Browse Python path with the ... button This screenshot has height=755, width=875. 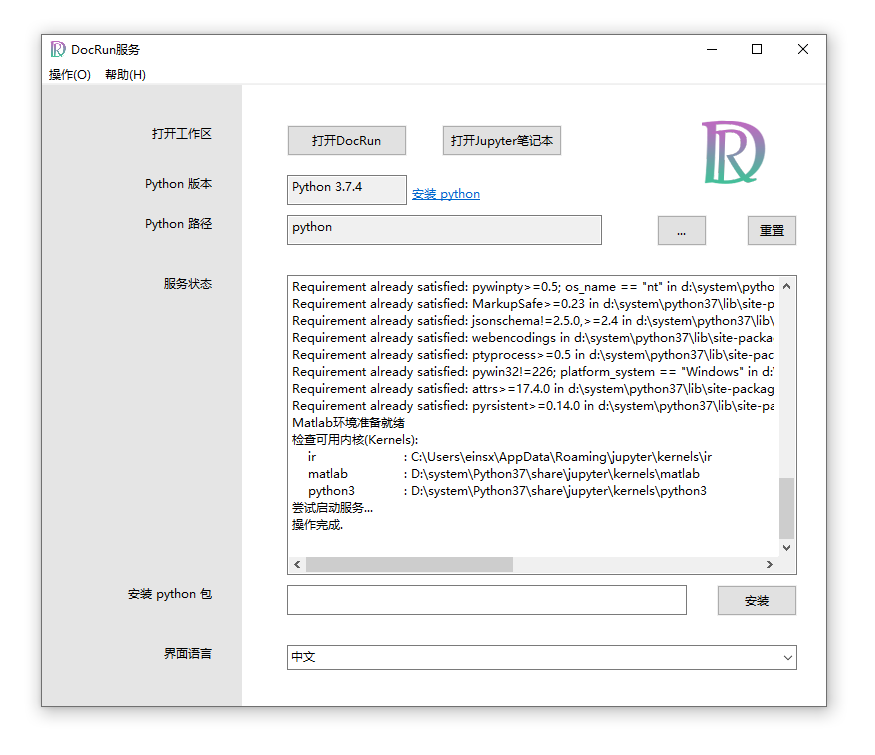tap(681, 230)
